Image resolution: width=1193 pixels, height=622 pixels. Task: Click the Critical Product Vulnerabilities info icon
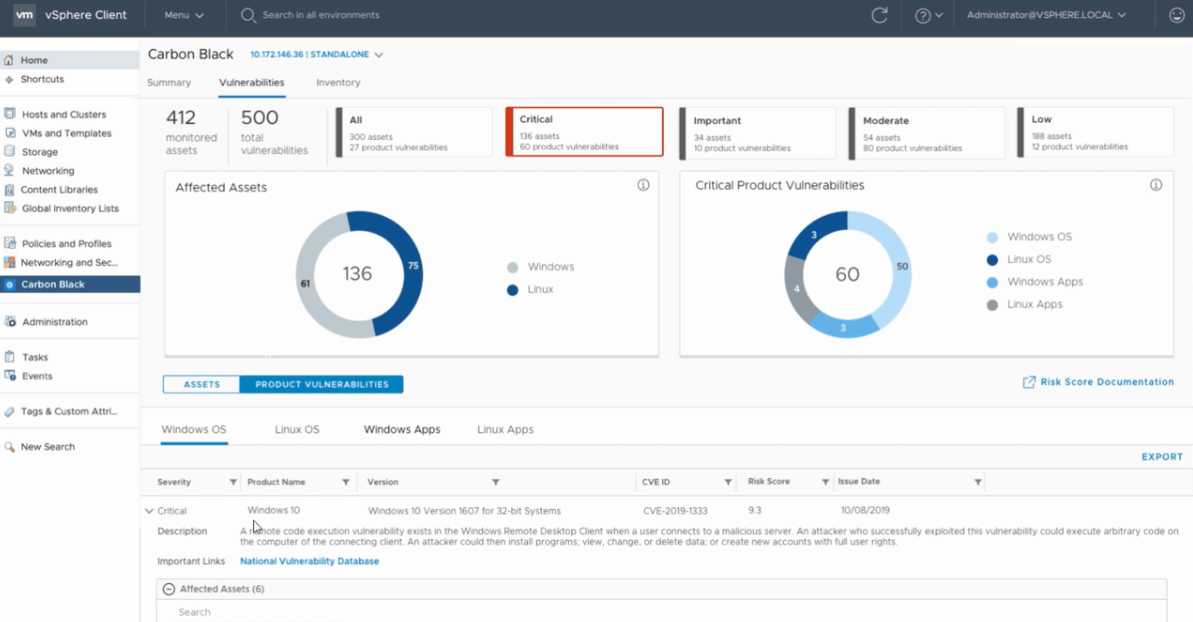click(1156, 185)
